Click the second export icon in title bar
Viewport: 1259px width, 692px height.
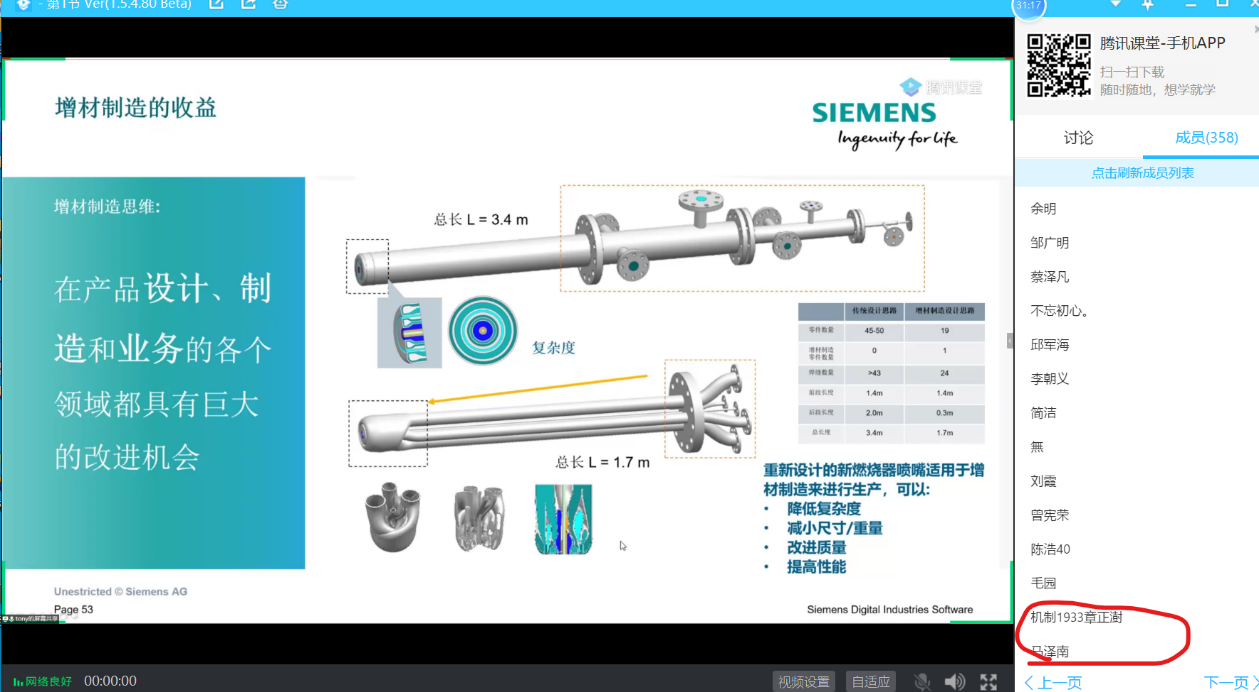(x=248, y=4)
